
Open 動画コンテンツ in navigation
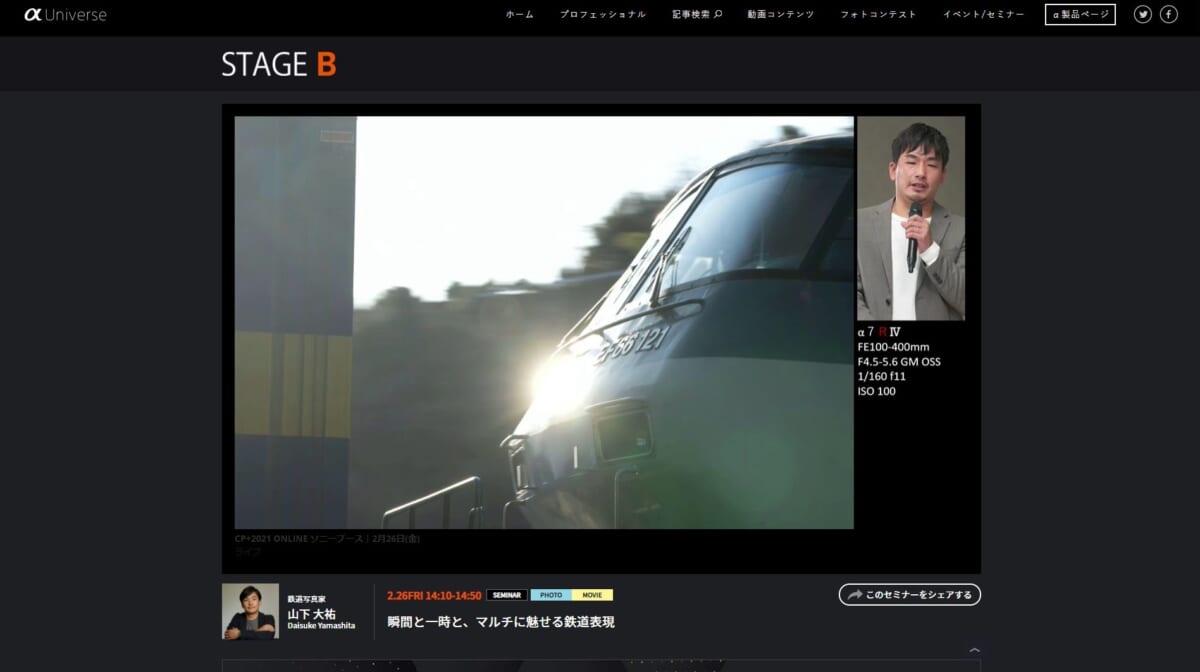[x=780, y=14]
